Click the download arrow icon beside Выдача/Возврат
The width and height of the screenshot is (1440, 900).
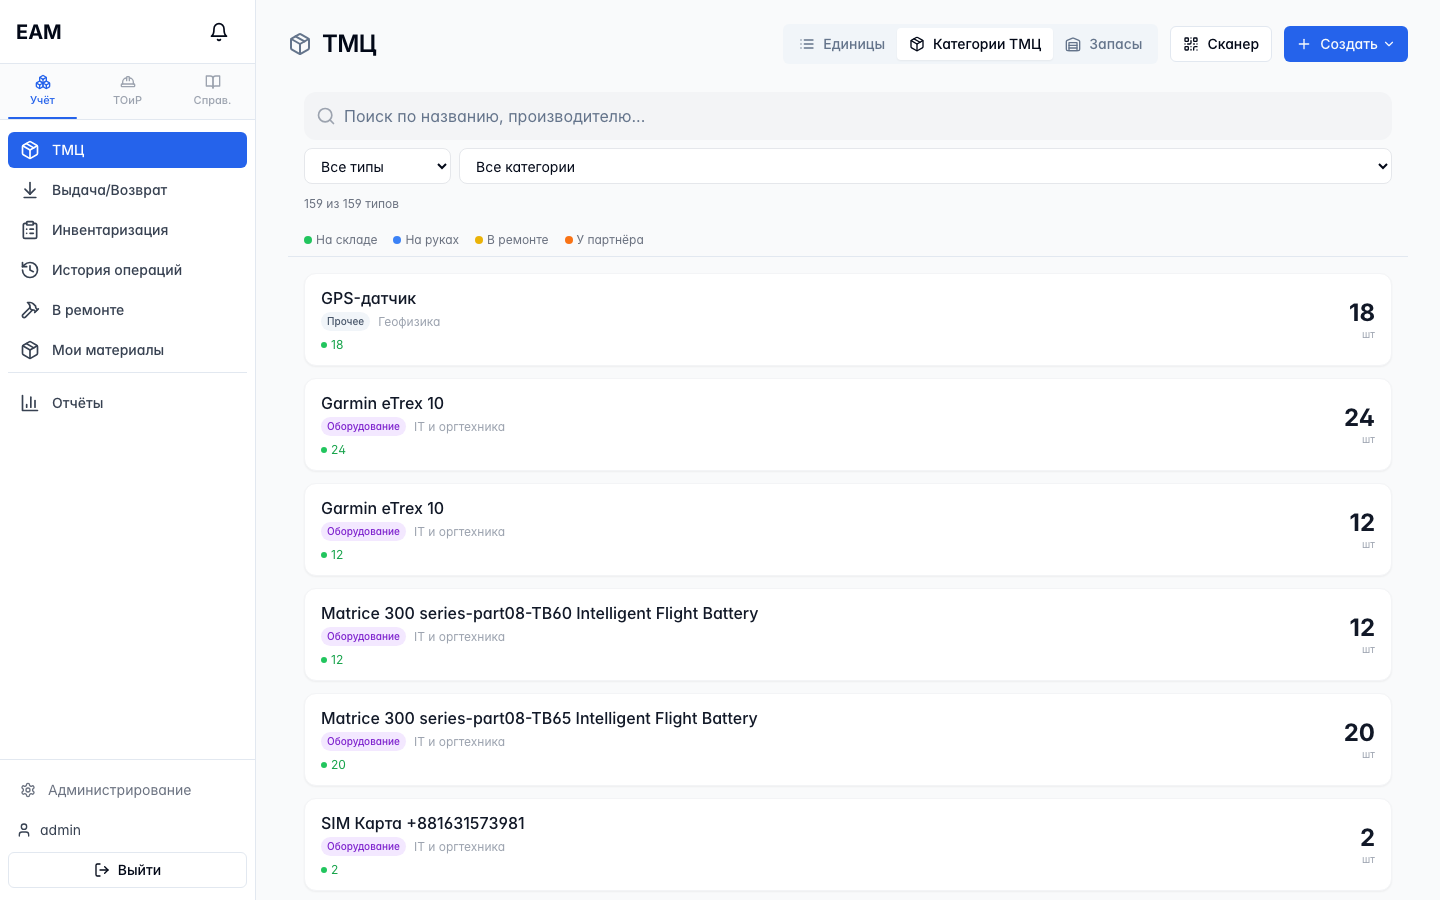click(x=30, y=190)
